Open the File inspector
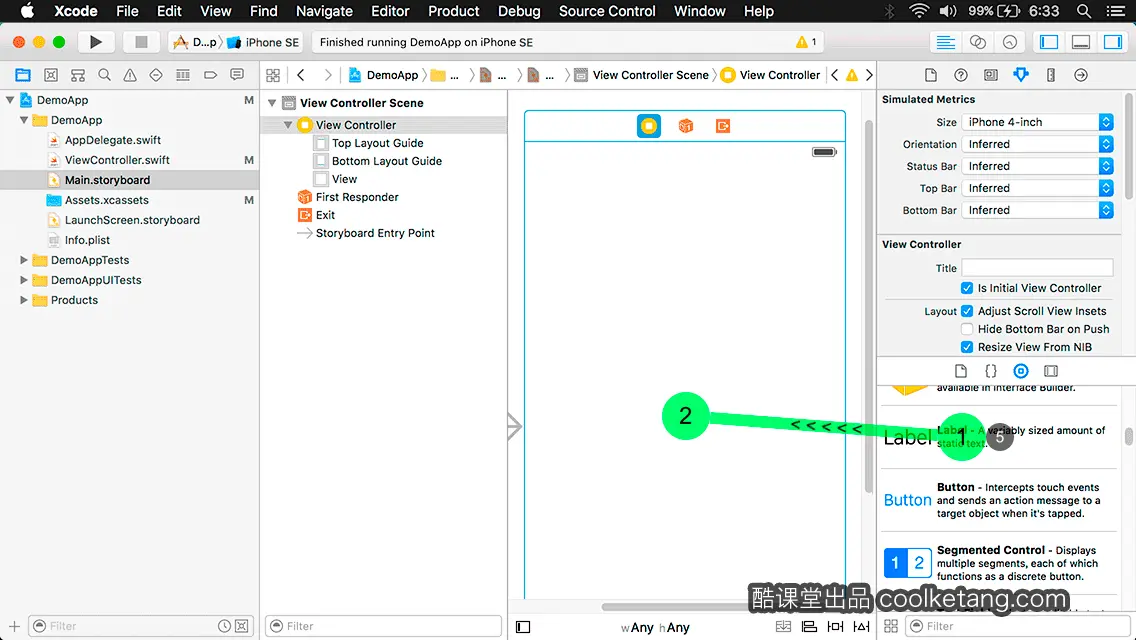This screenshot has width=1136, height=640. coord(931,75)
